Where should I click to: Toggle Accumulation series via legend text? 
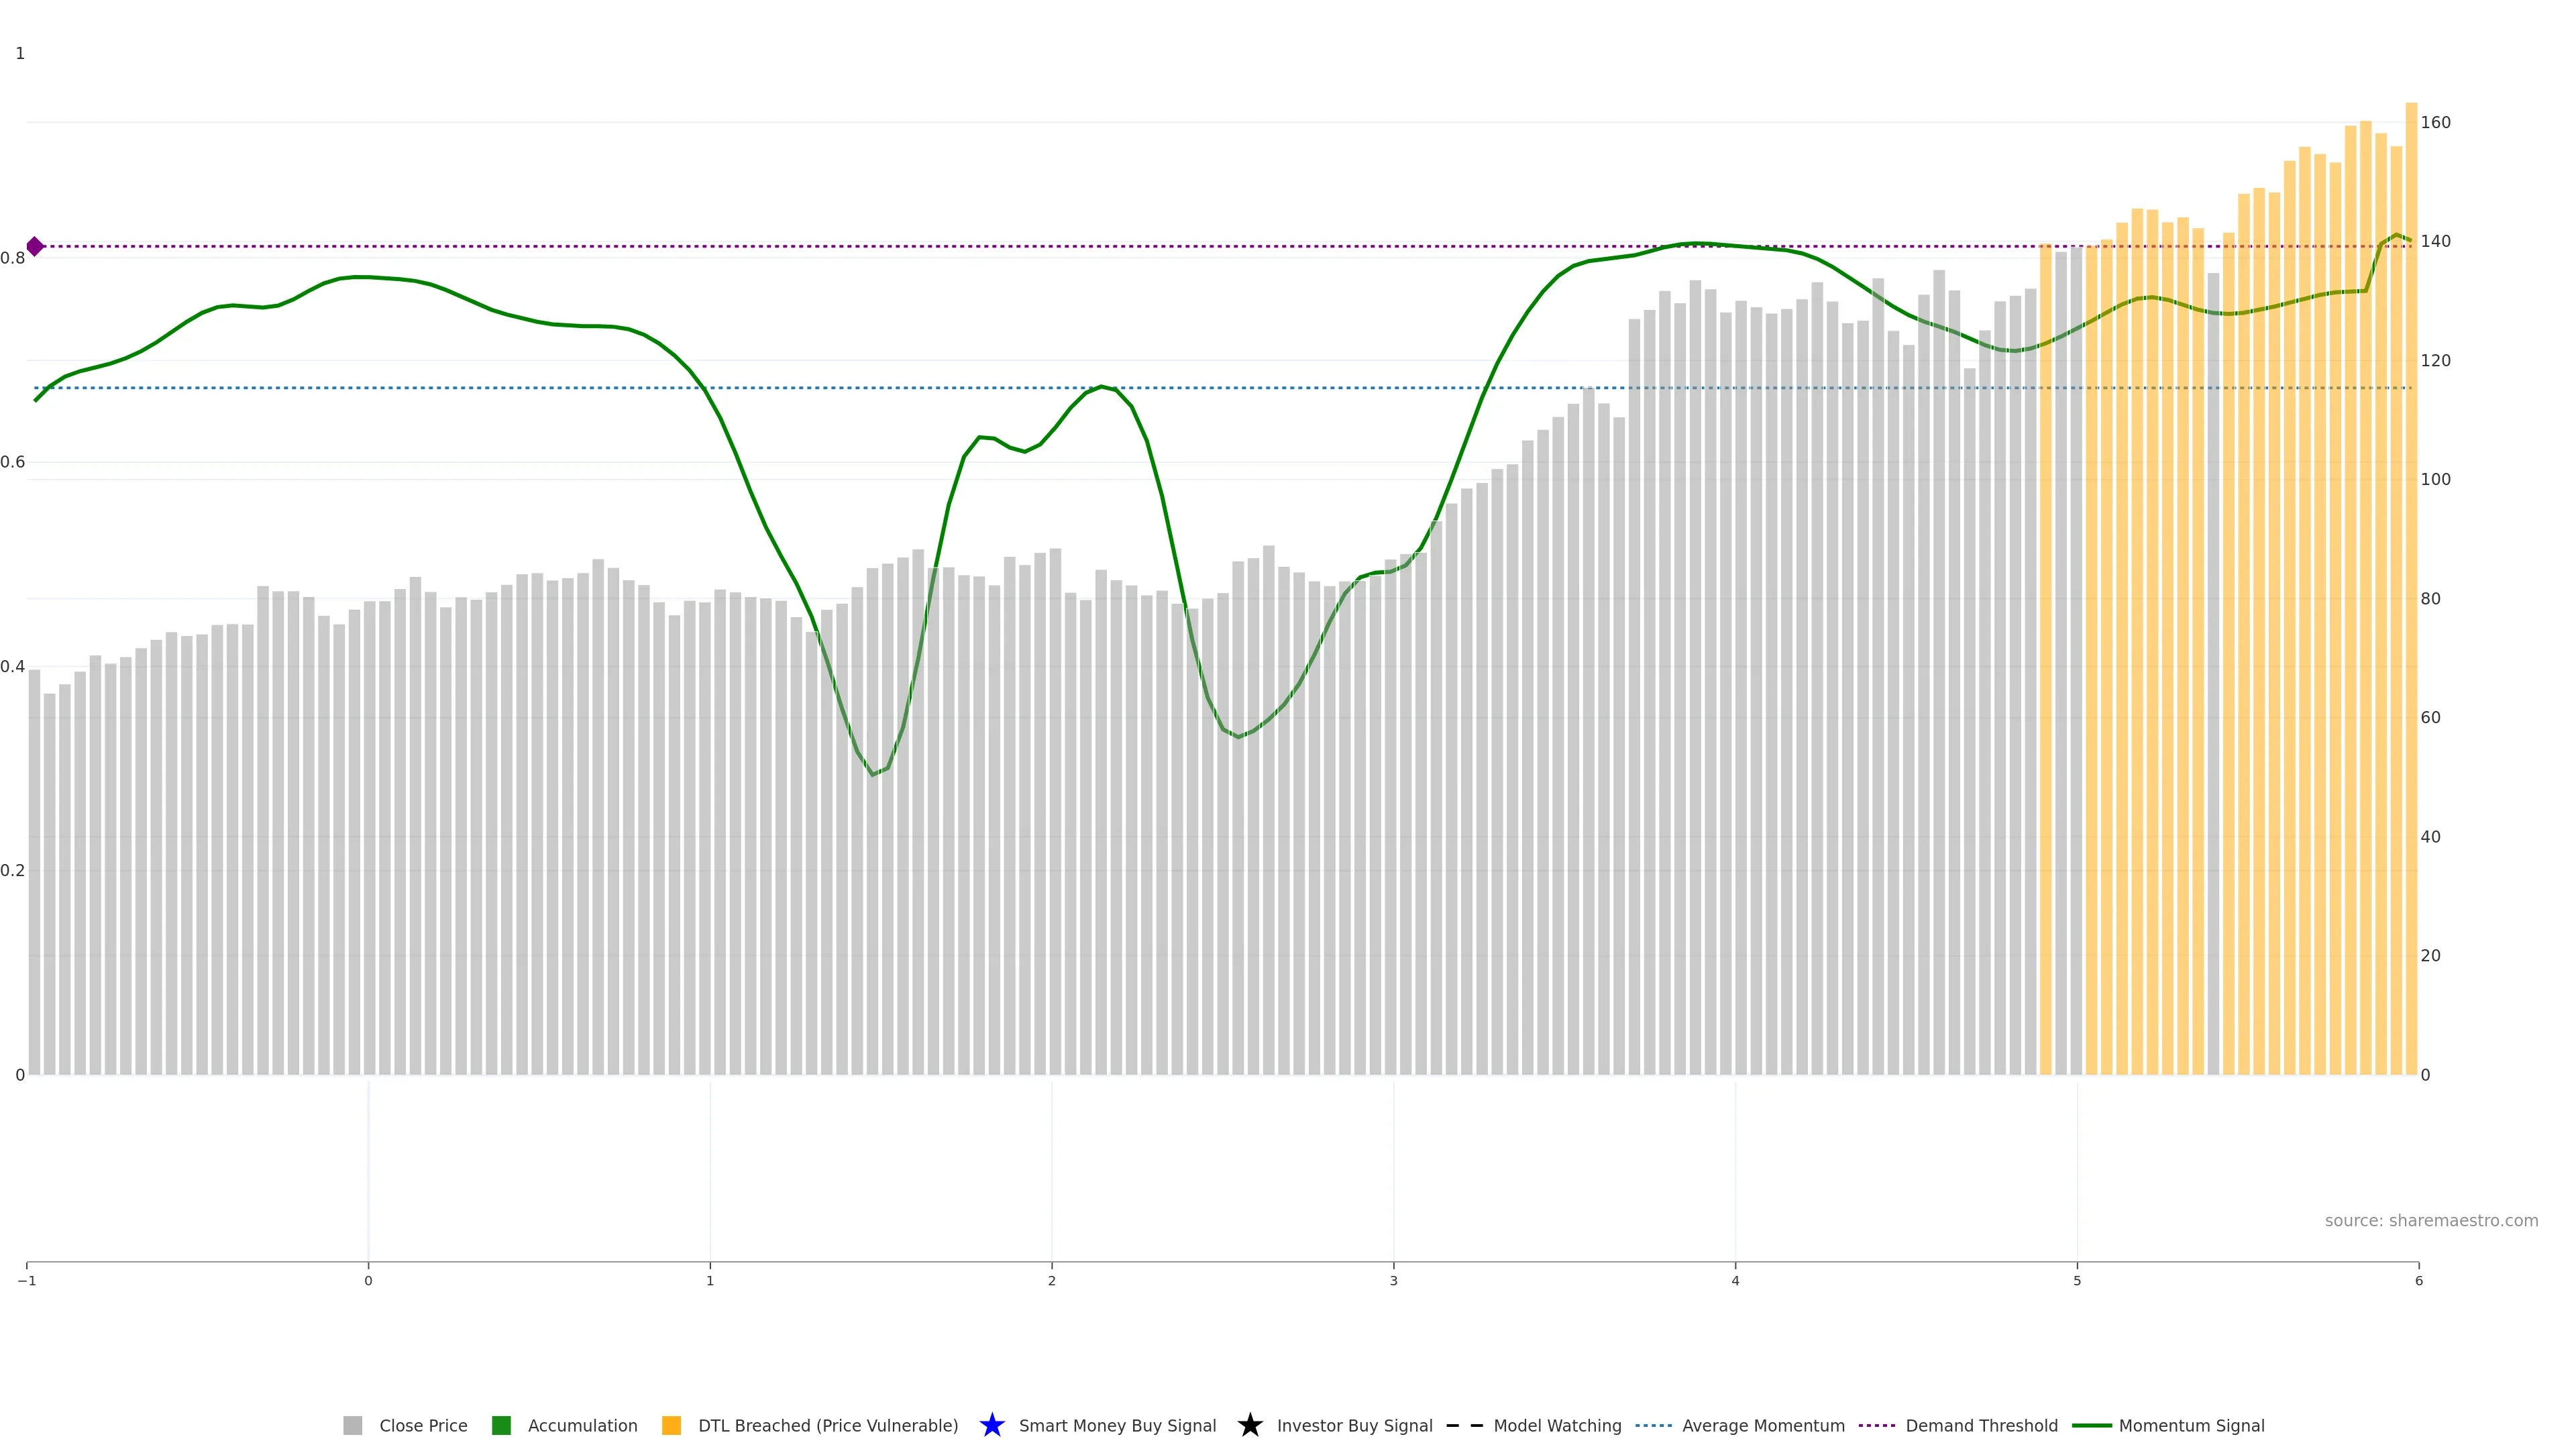[x=582, y=1425]
